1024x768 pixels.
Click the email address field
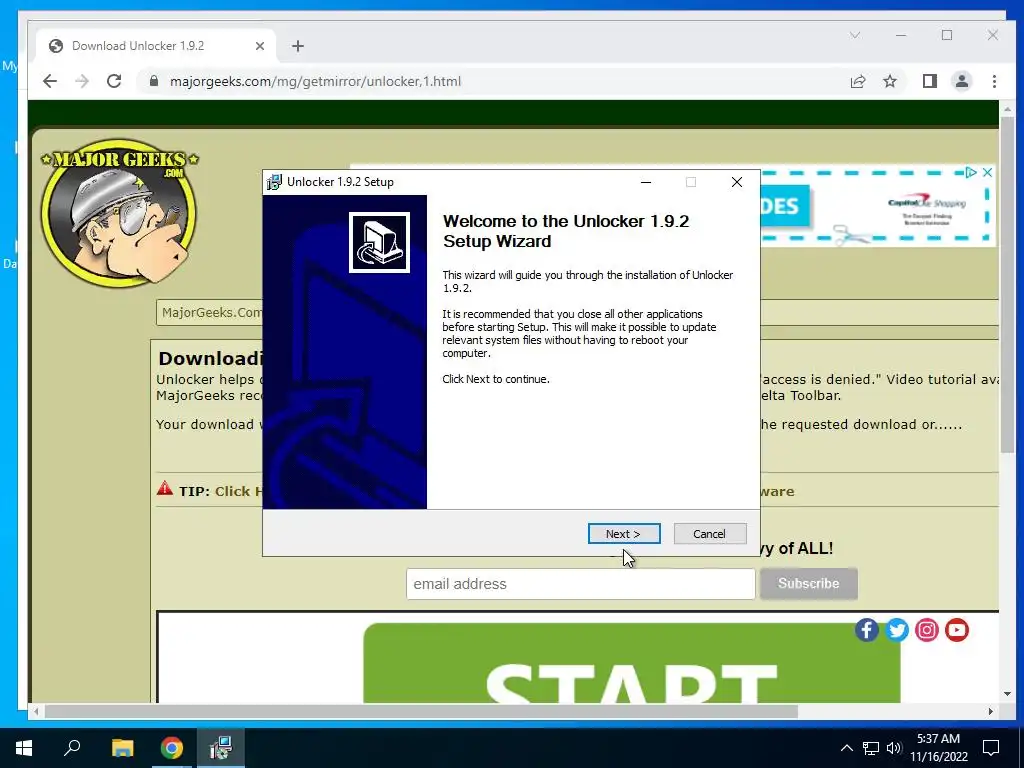[580, 584]
